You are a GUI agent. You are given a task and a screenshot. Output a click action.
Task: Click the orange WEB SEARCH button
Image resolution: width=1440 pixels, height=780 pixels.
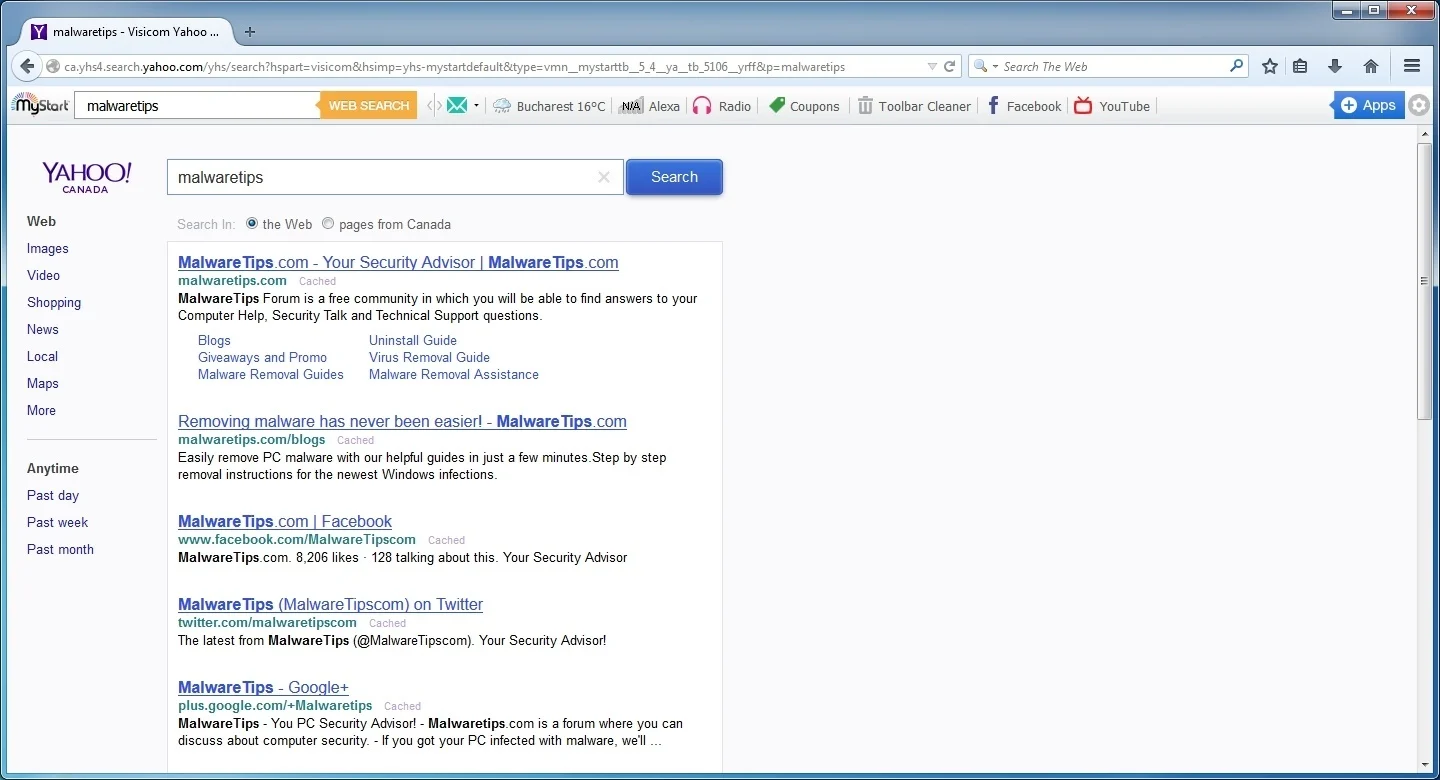(368, 105)
